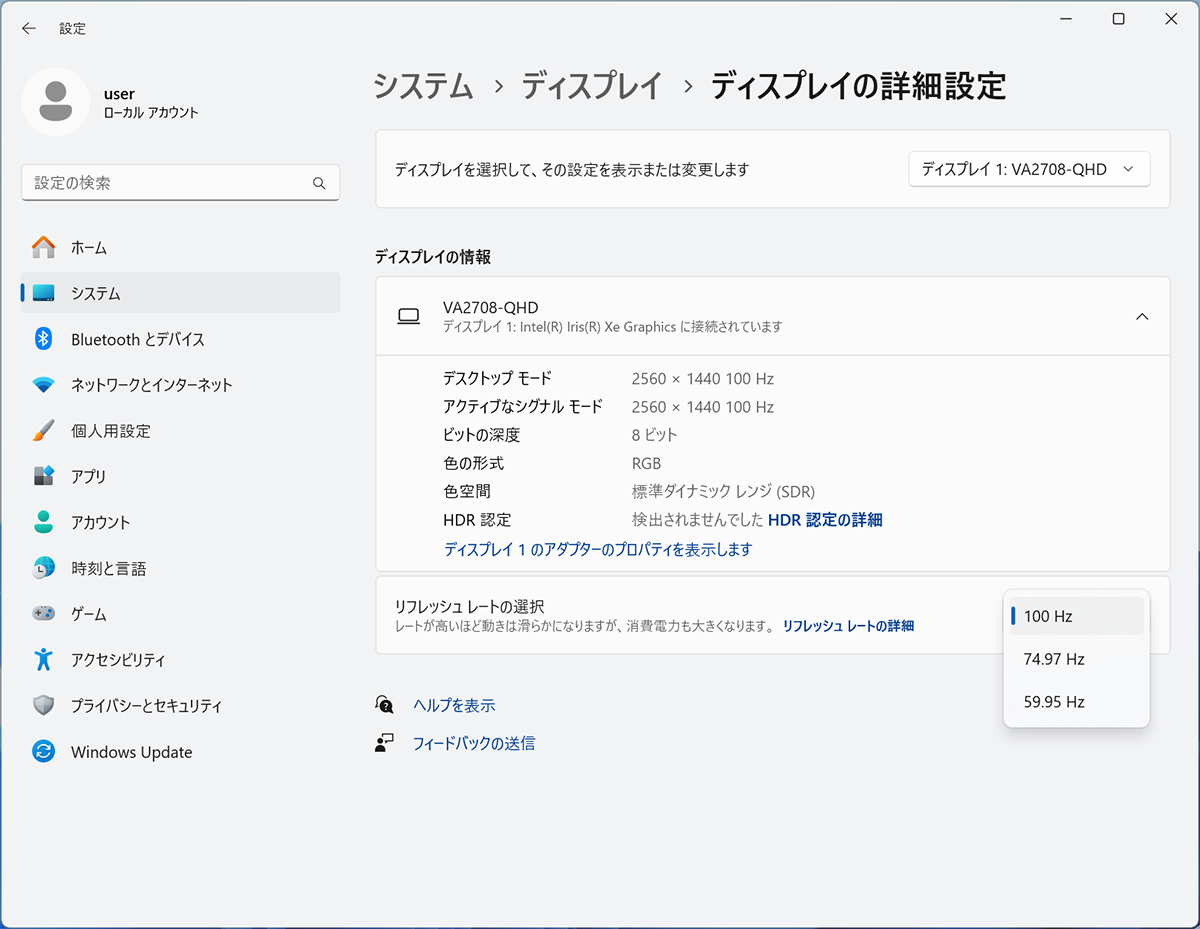The height and width of the screenshot is (929, 1200).
Task: Collapse the VA2708-QHD info section
Action: (x=1142, y=316)
